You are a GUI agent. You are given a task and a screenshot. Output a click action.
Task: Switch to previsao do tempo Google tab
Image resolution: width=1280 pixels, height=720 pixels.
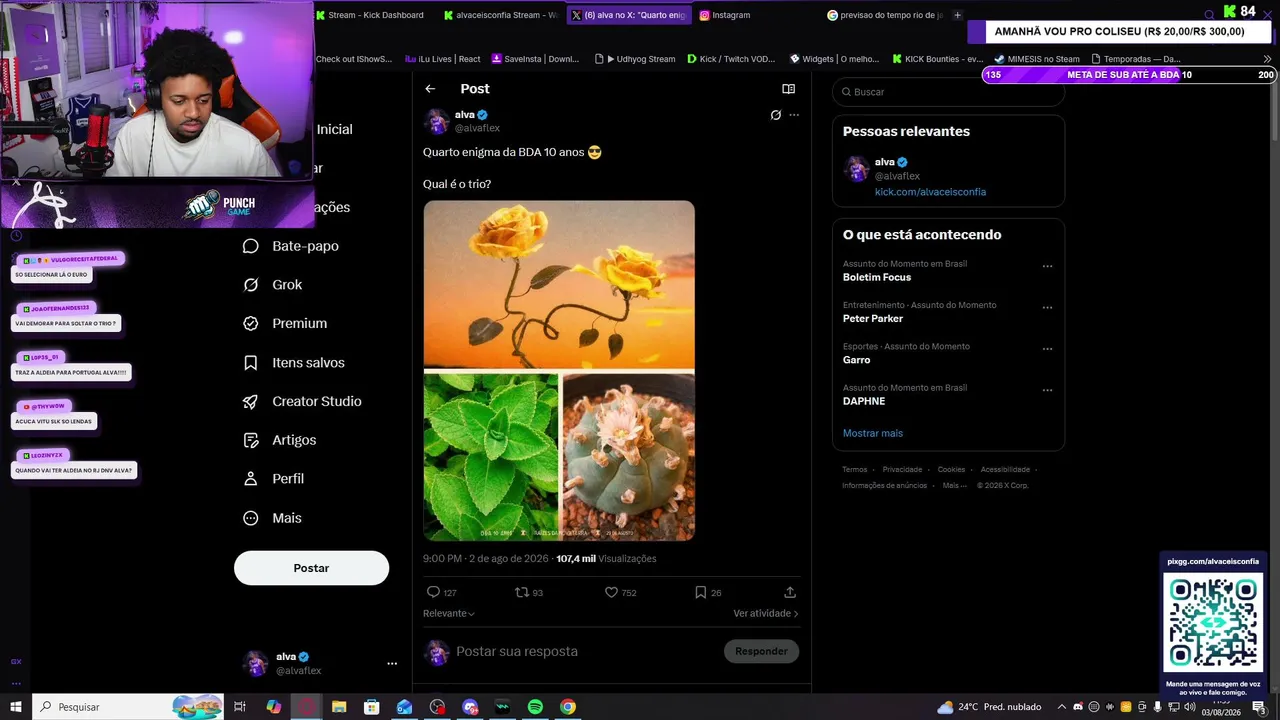click(885, 15)
